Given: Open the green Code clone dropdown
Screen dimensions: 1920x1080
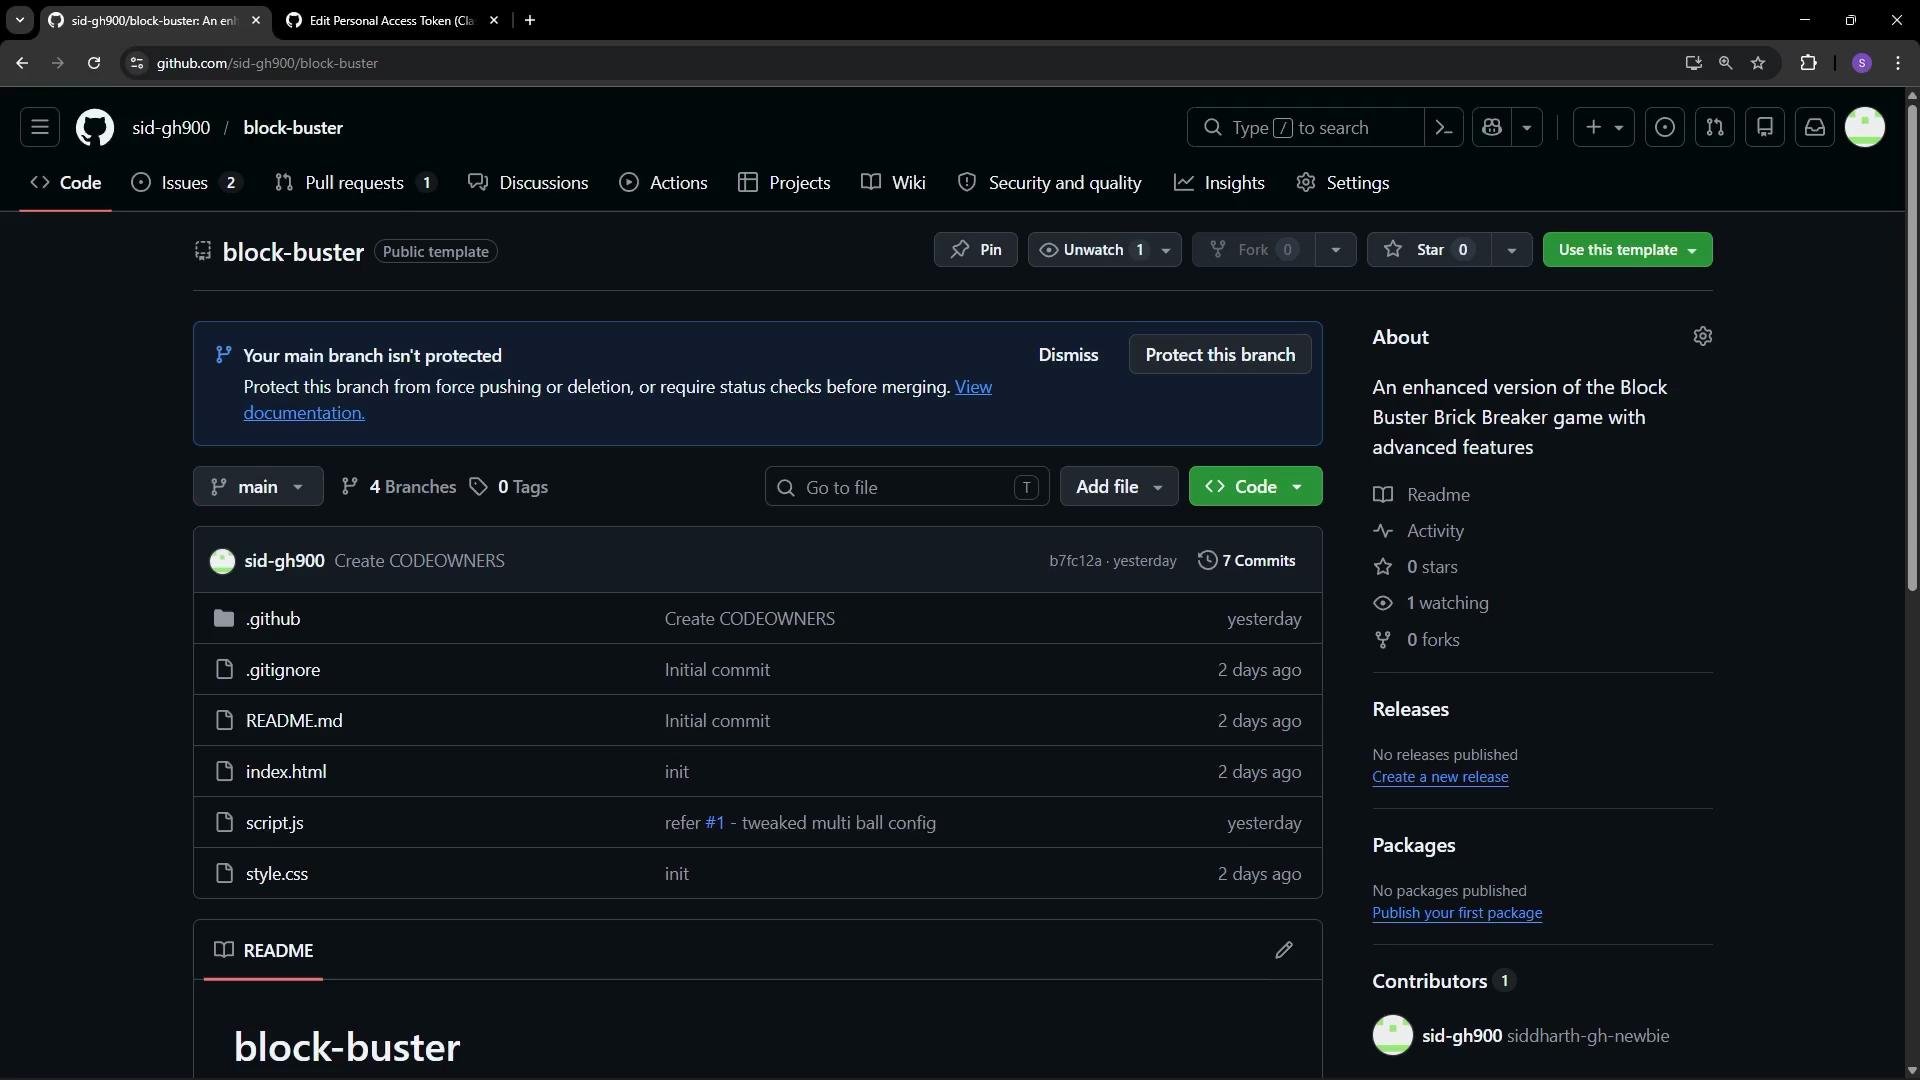Looking at the screenshot, I should (1255, 487).
